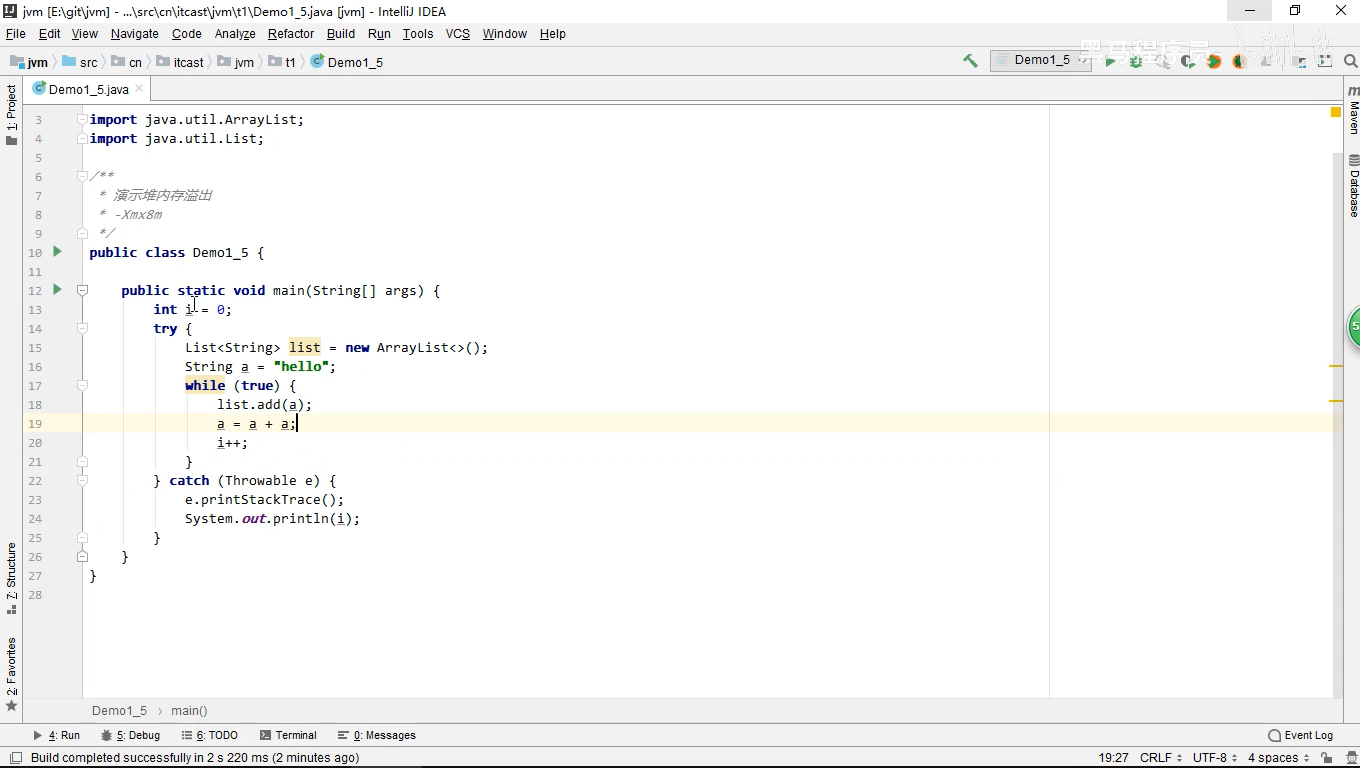Place cursor on line 18 list.add(a);
1360x768 pixels.
click(x=264, y=405)
